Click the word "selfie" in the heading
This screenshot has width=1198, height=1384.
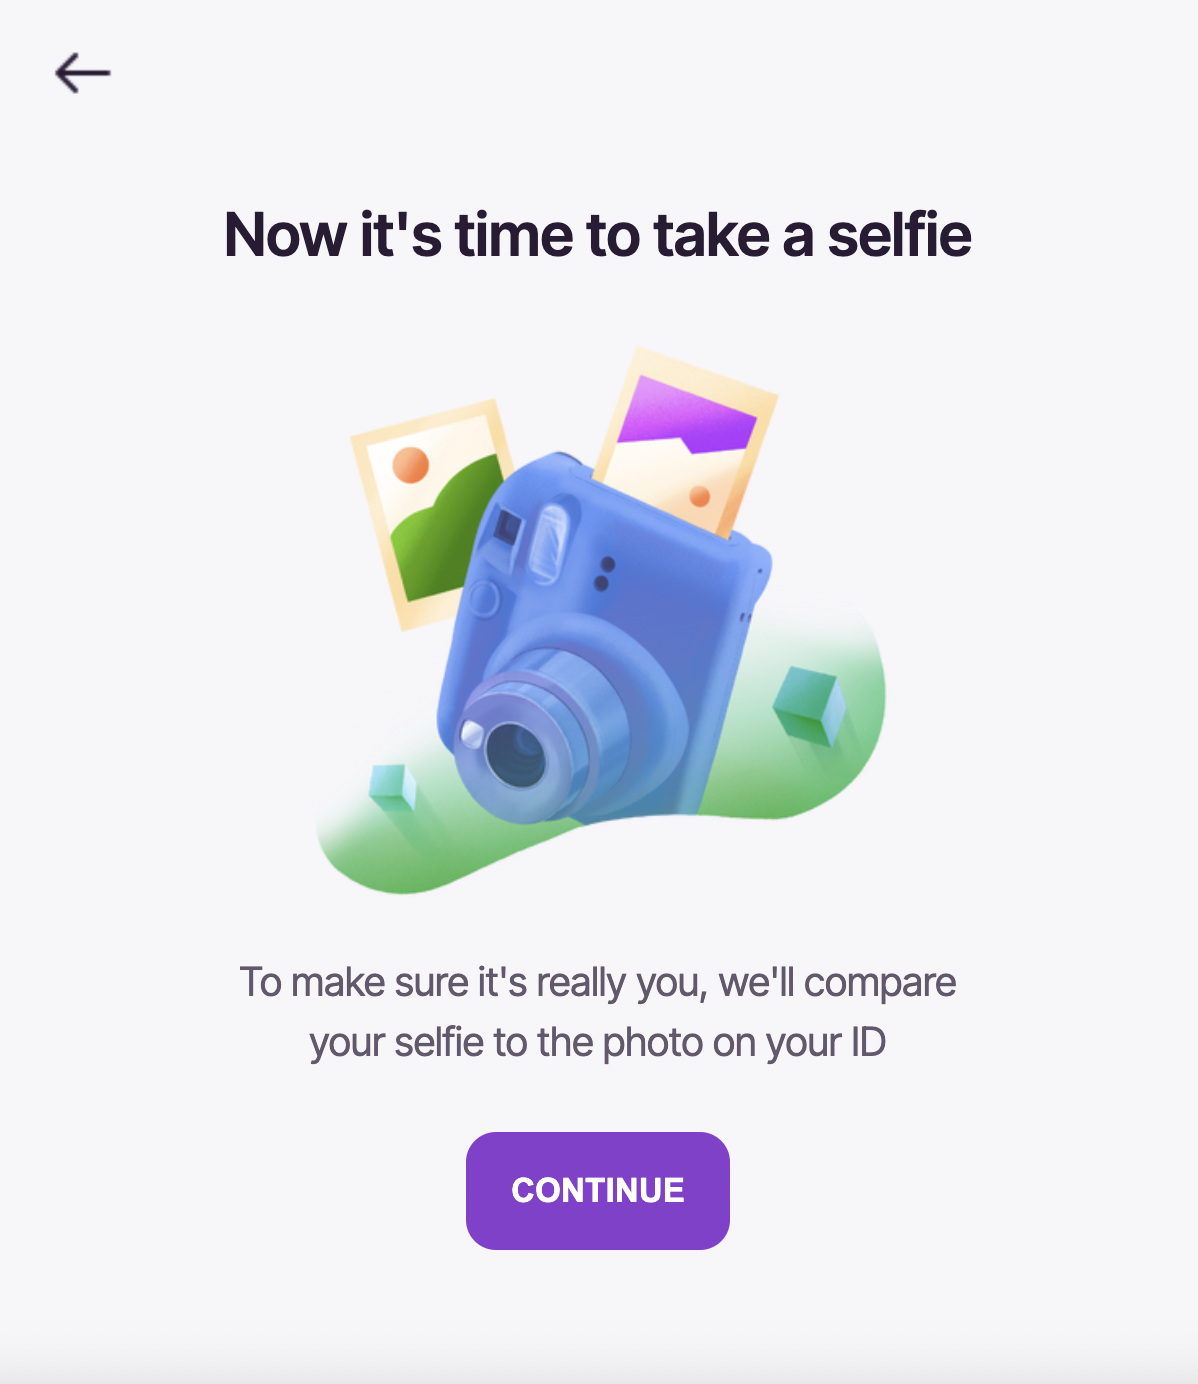tap(899, 235)
